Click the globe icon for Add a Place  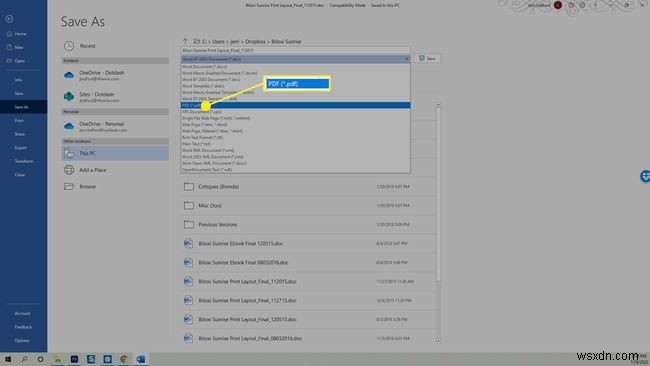(x=69, y=170)
